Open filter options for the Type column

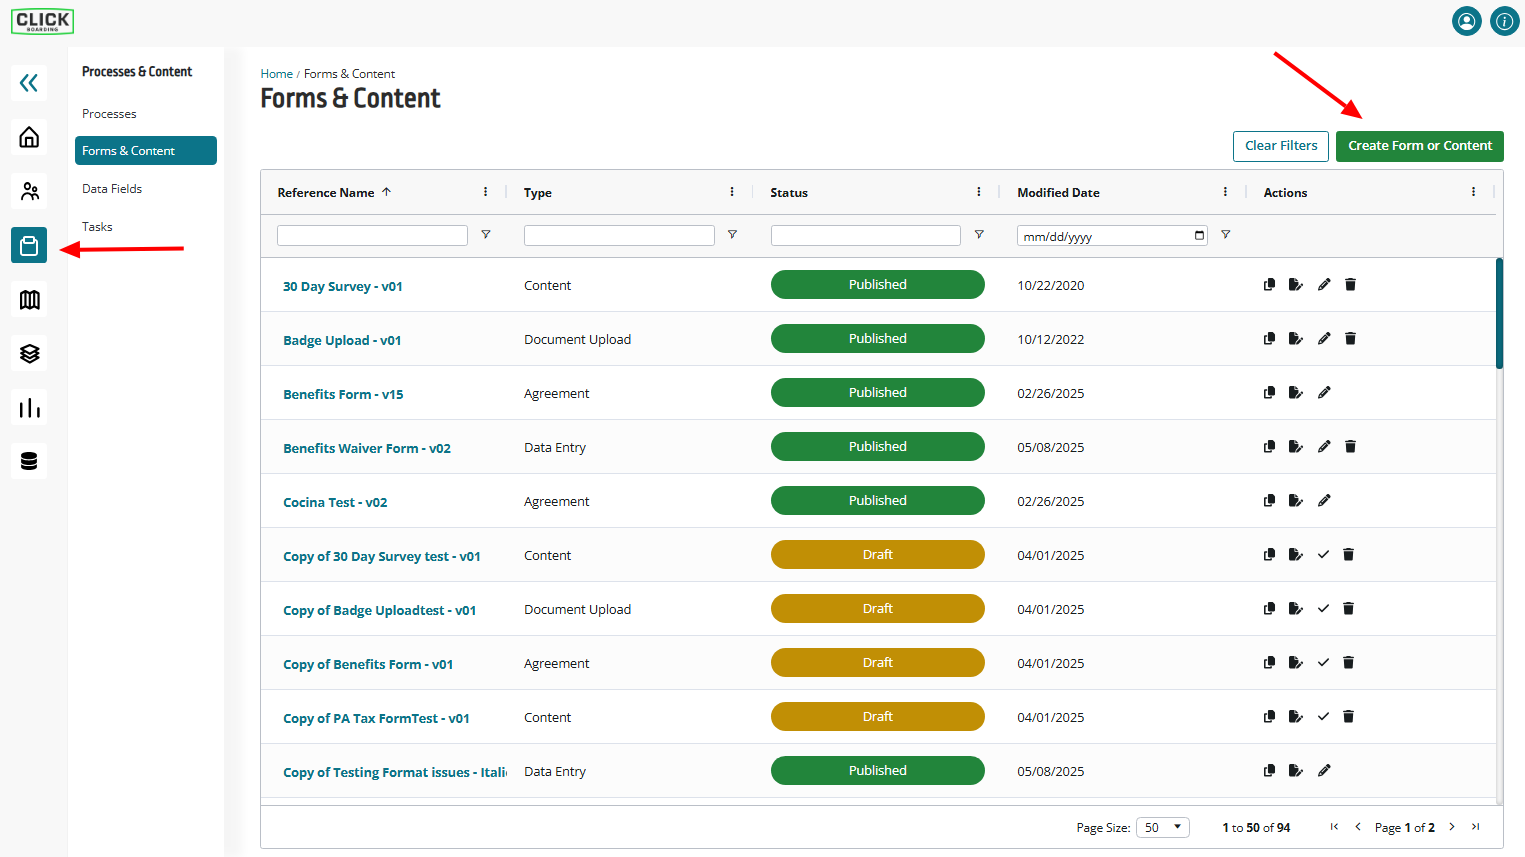tap(732, 235)
